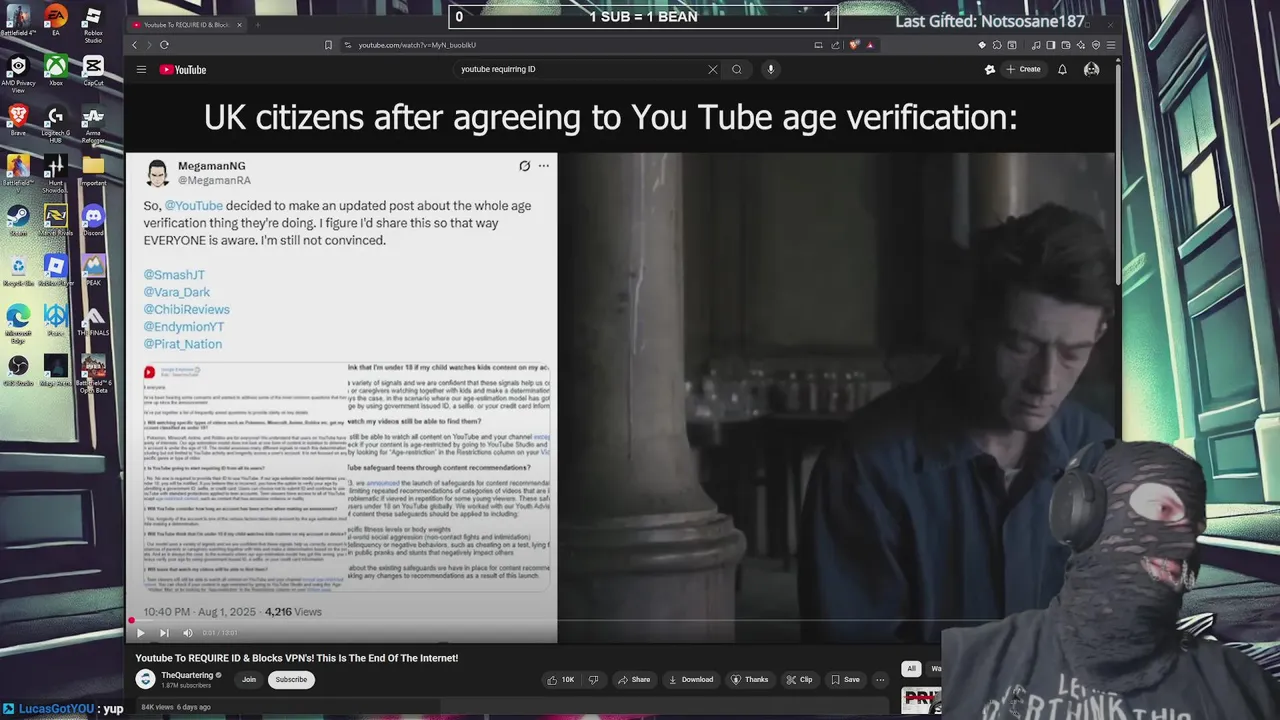Open more actions three-dot menu
The height and width of the screenshot is (720, 1280).
(x=880, y=680)
